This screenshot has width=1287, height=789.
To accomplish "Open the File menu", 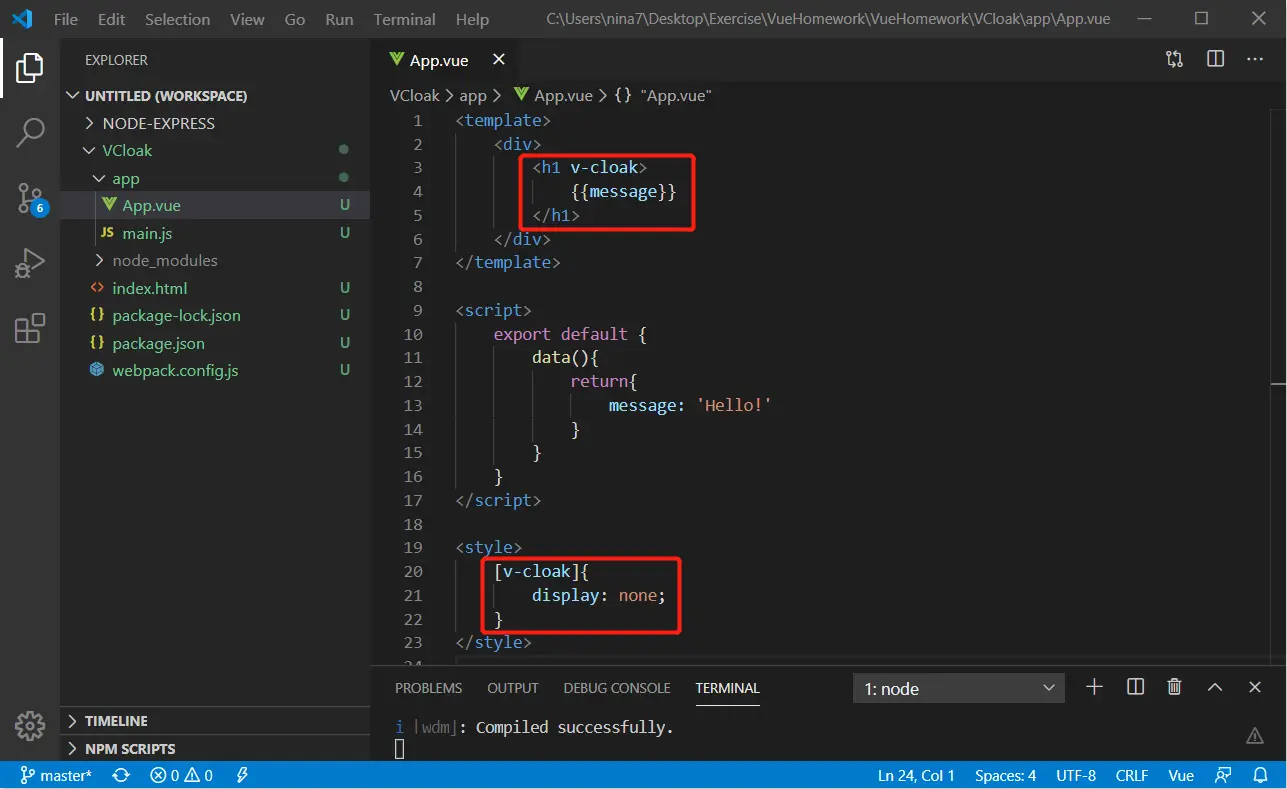I will 65,19.
